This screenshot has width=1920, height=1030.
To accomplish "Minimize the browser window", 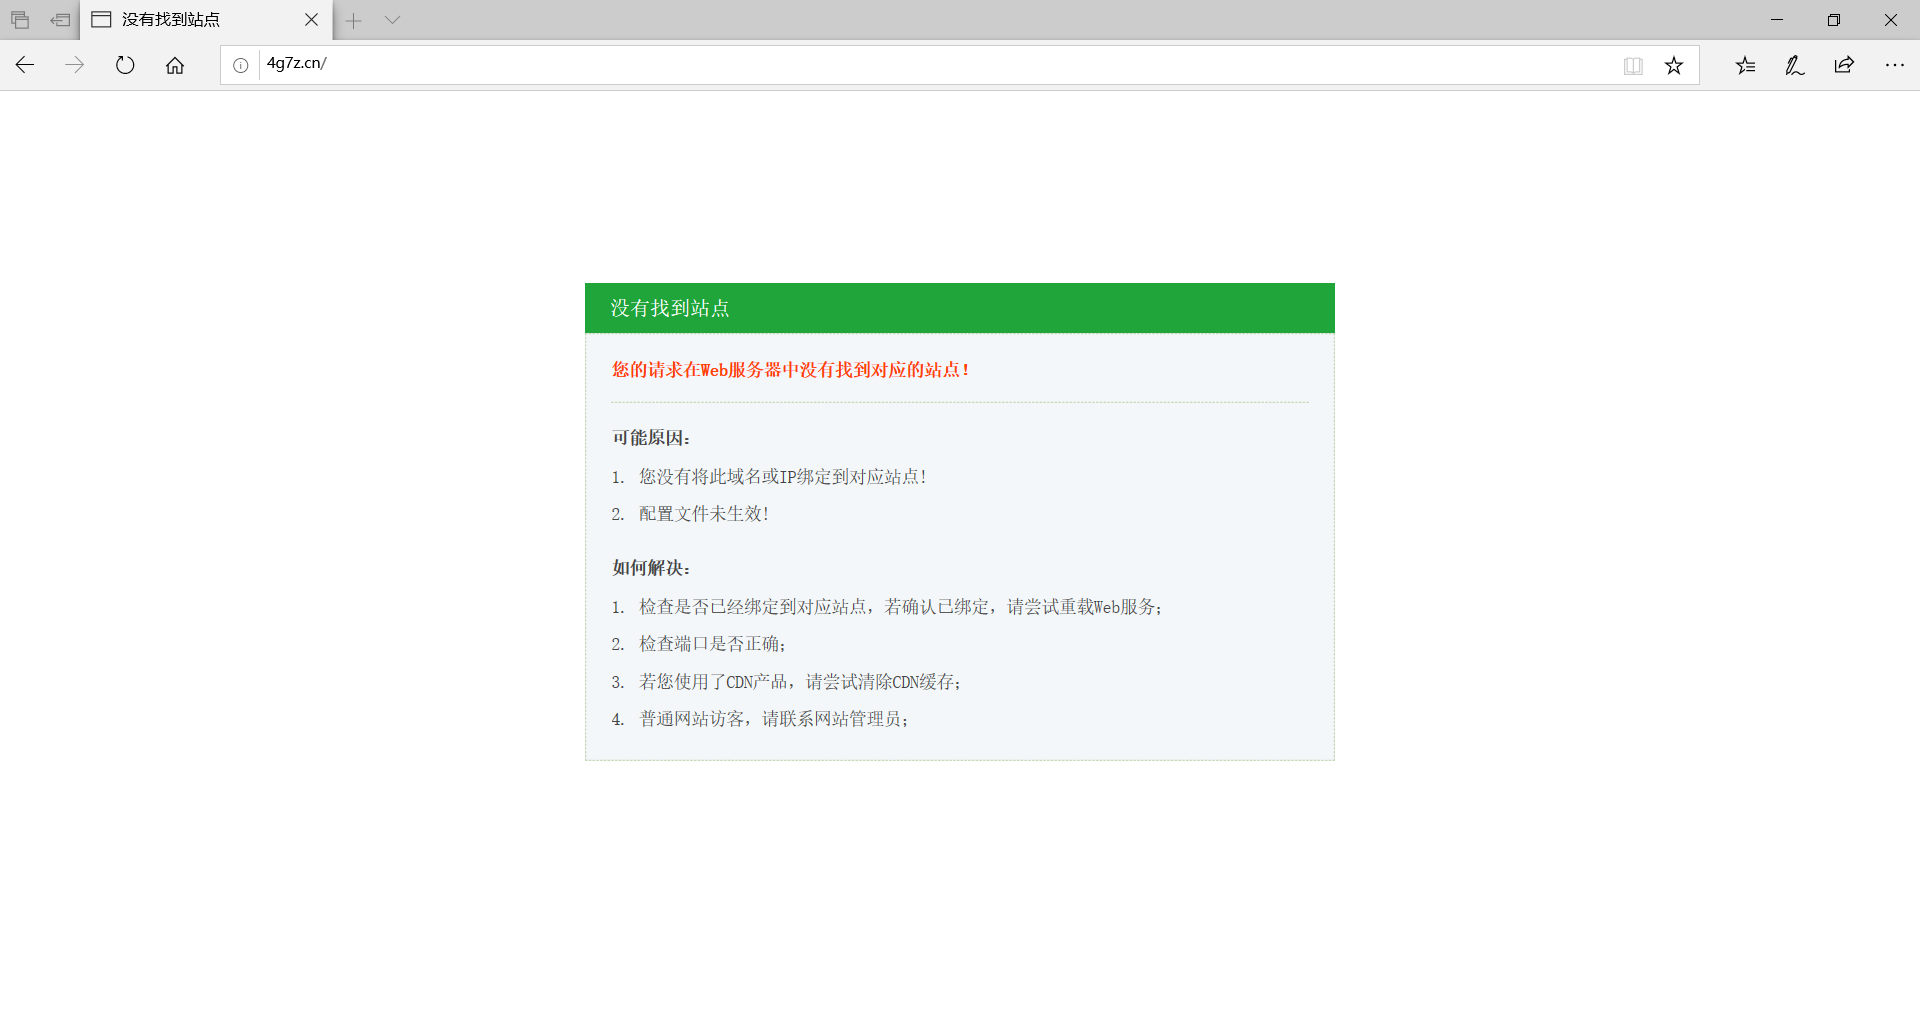I will coord(1777,20).
